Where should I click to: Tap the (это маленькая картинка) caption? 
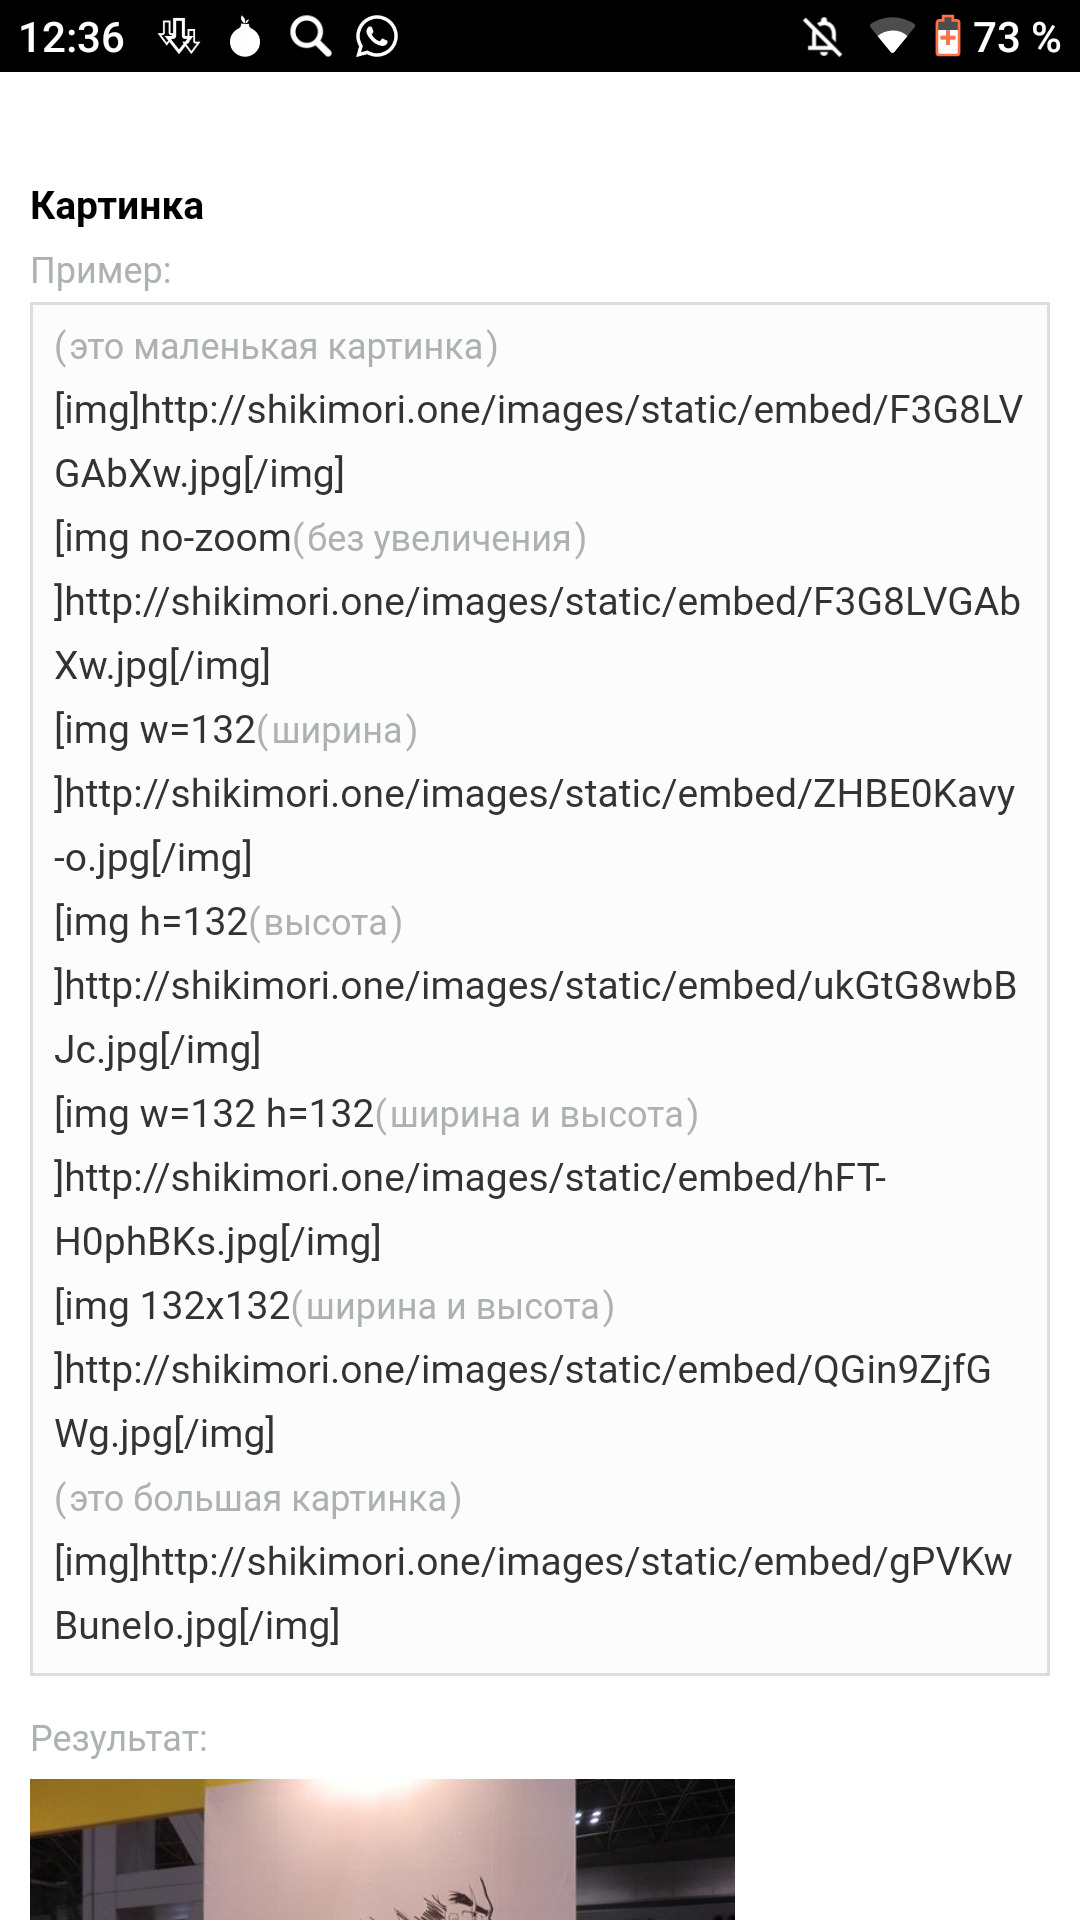coord(276,347)
